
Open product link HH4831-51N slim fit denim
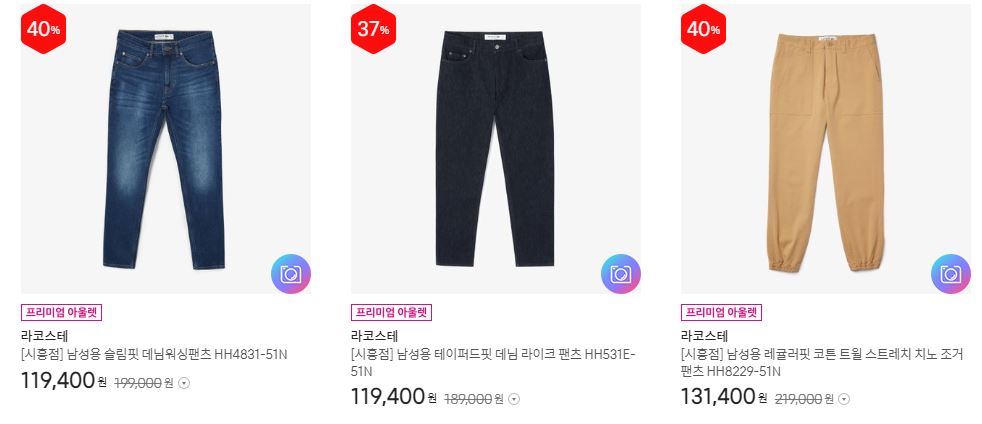tap(154, 354)
